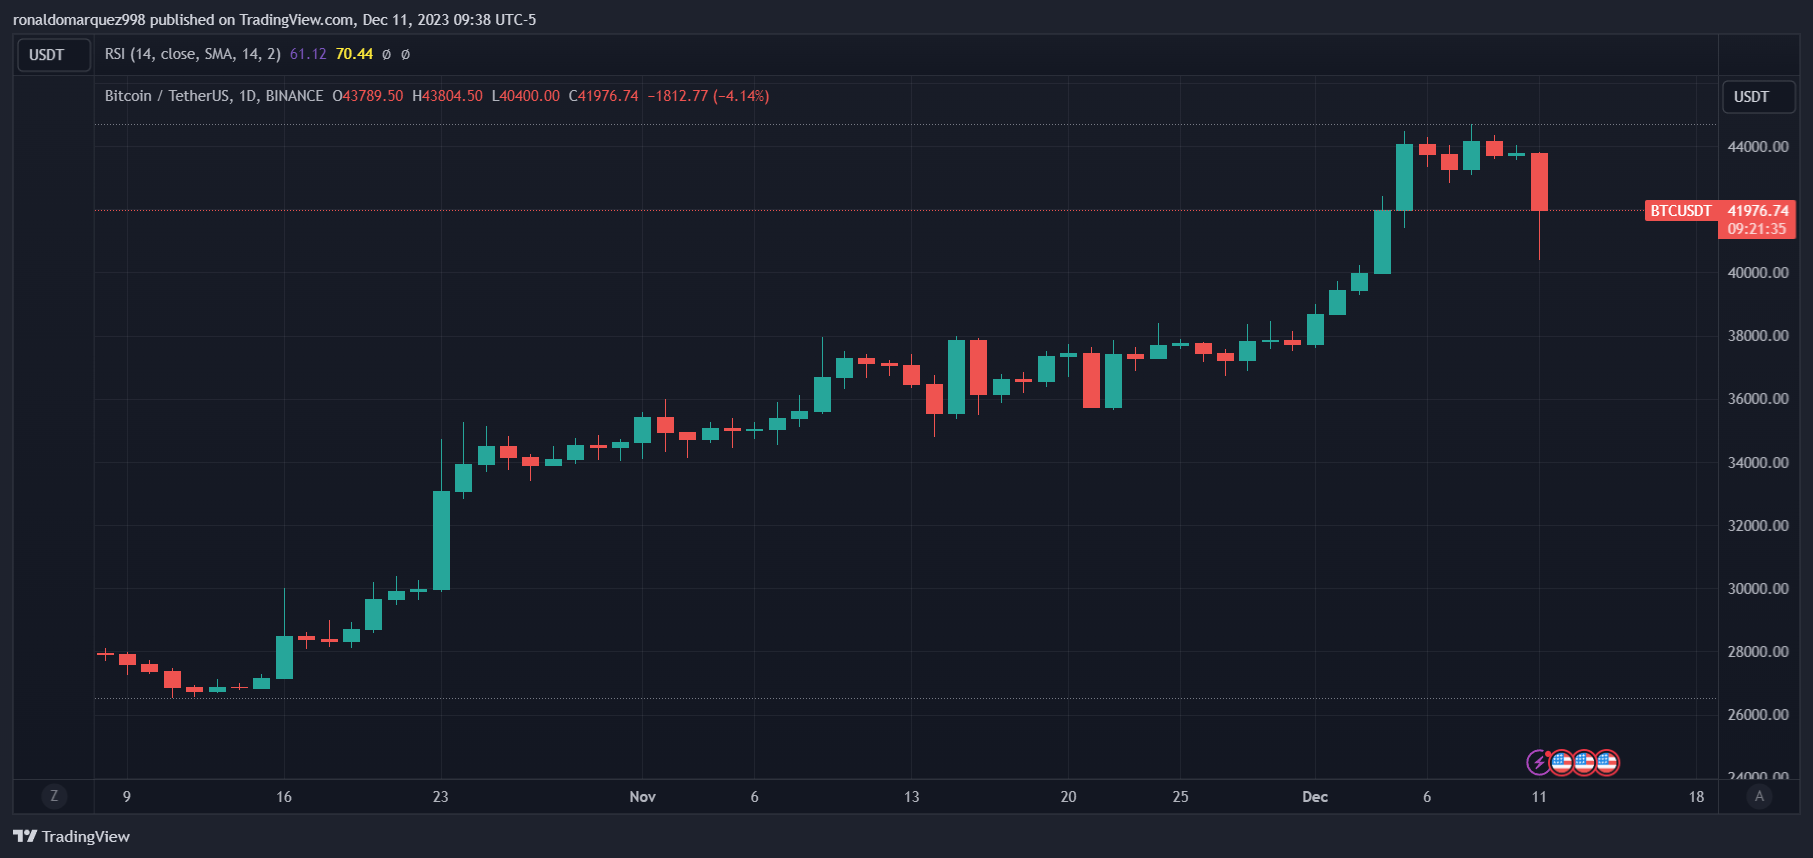Screen dimensions: 1813x858
Task: Click the 32000.00 price axis label
Action: pyautogui.click(x=1758, y=526)
